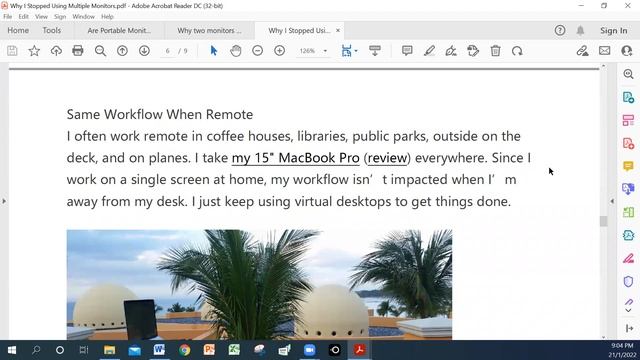Open the 'Why two monitors' document tab
Viewport: 640px width, 360px height.
209,31
